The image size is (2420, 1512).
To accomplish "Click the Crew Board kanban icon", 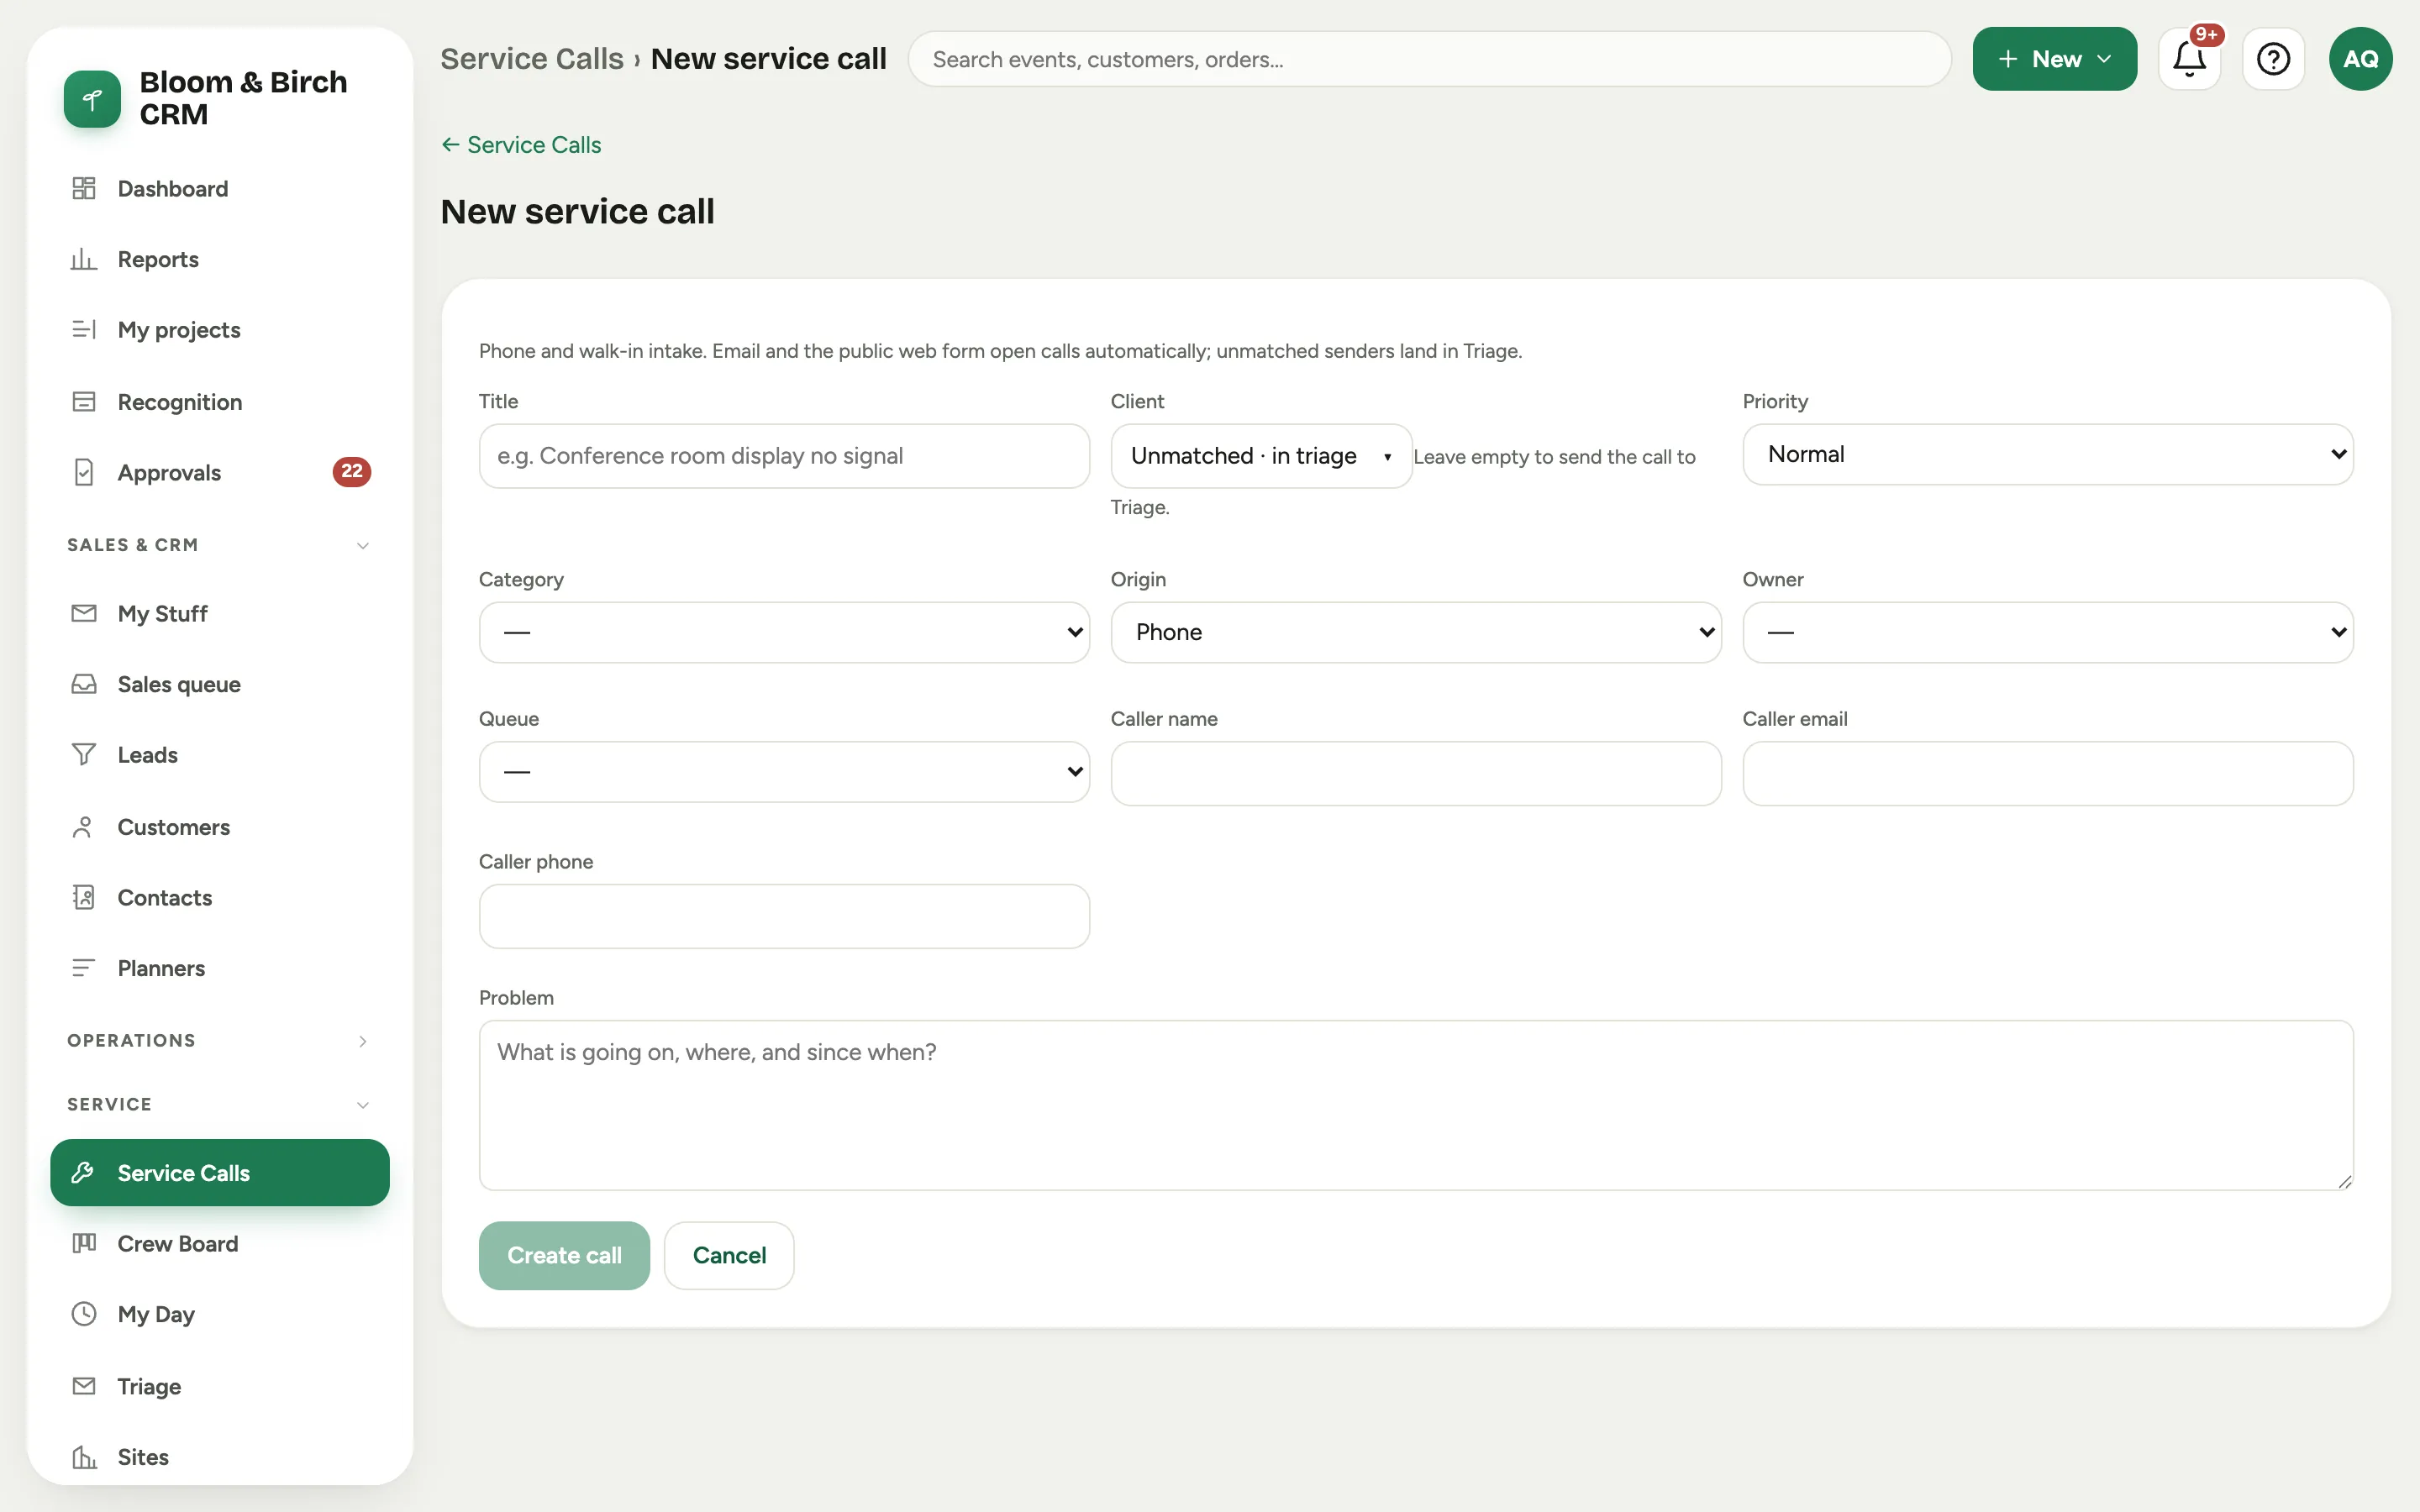I will [84, 1243].
